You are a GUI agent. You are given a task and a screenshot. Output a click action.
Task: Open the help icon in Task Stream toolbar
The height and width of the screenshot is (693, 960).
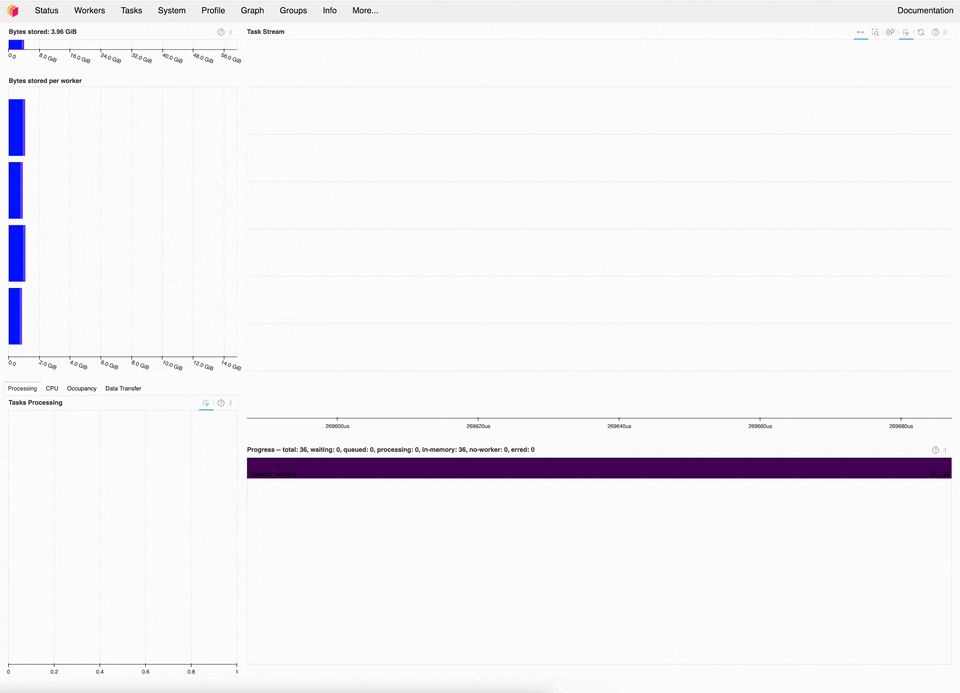point(936,32)
